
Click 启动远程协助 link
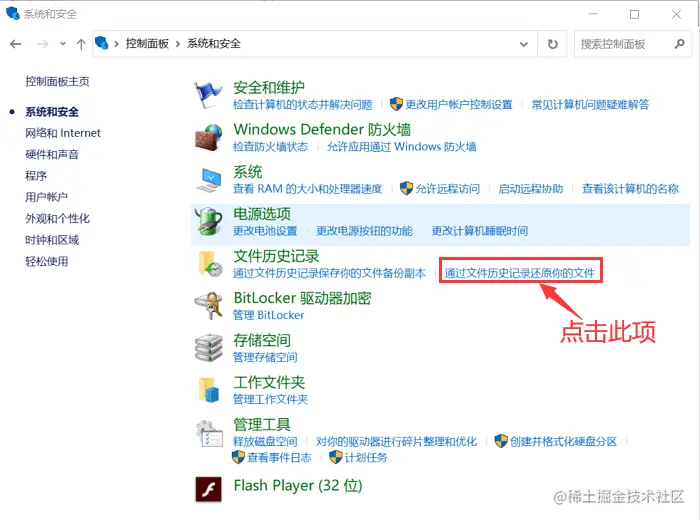point(531,189)
